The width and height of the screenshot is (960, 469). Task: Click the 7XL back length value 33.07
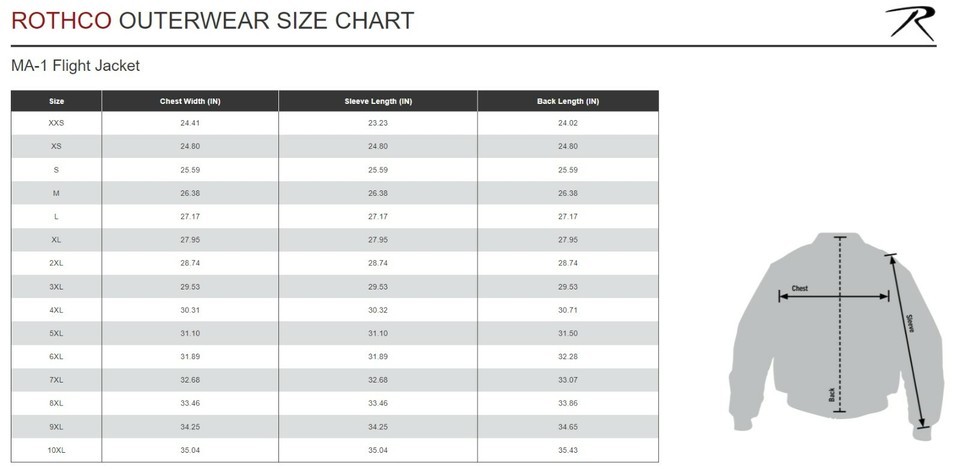click(x=568, y=380)
